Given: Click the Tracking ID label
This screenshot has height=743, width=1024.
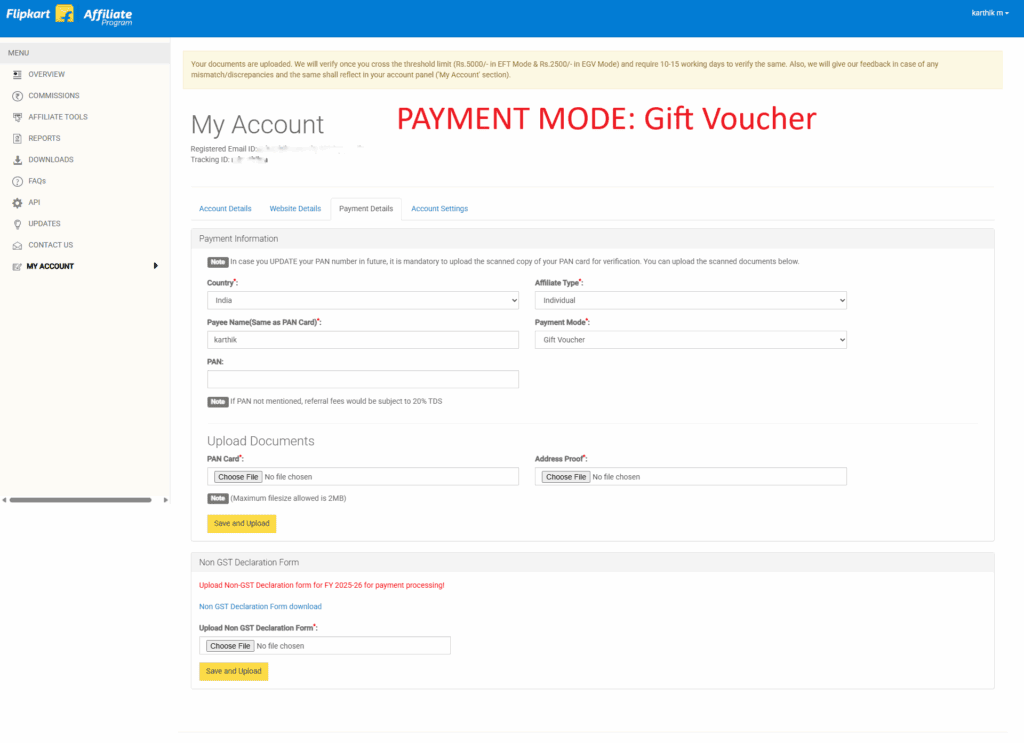Looking at the screenshot, I should click(x=209, y=160).
